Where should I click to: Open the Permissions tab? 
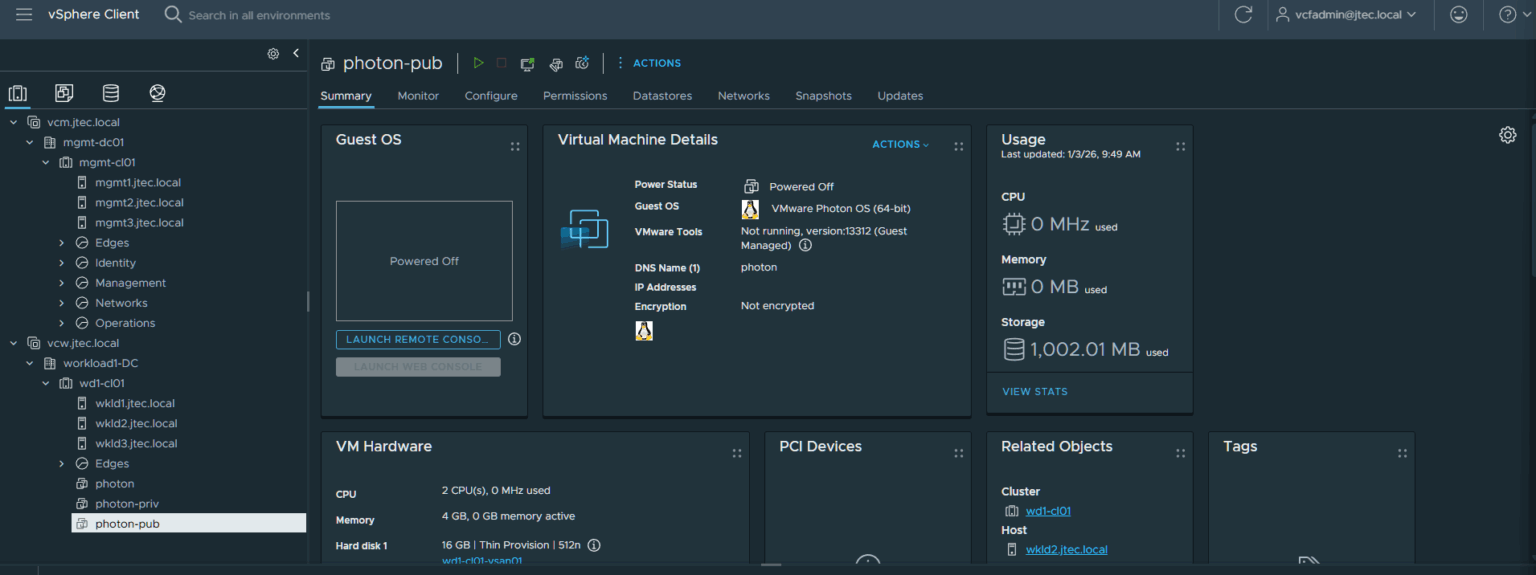tap(575, 96)
